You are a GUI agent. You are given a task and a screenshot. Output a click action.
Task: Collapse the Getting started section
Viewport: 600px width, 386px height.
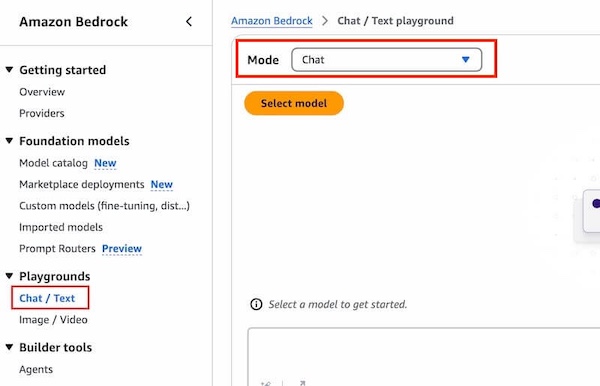10,70
